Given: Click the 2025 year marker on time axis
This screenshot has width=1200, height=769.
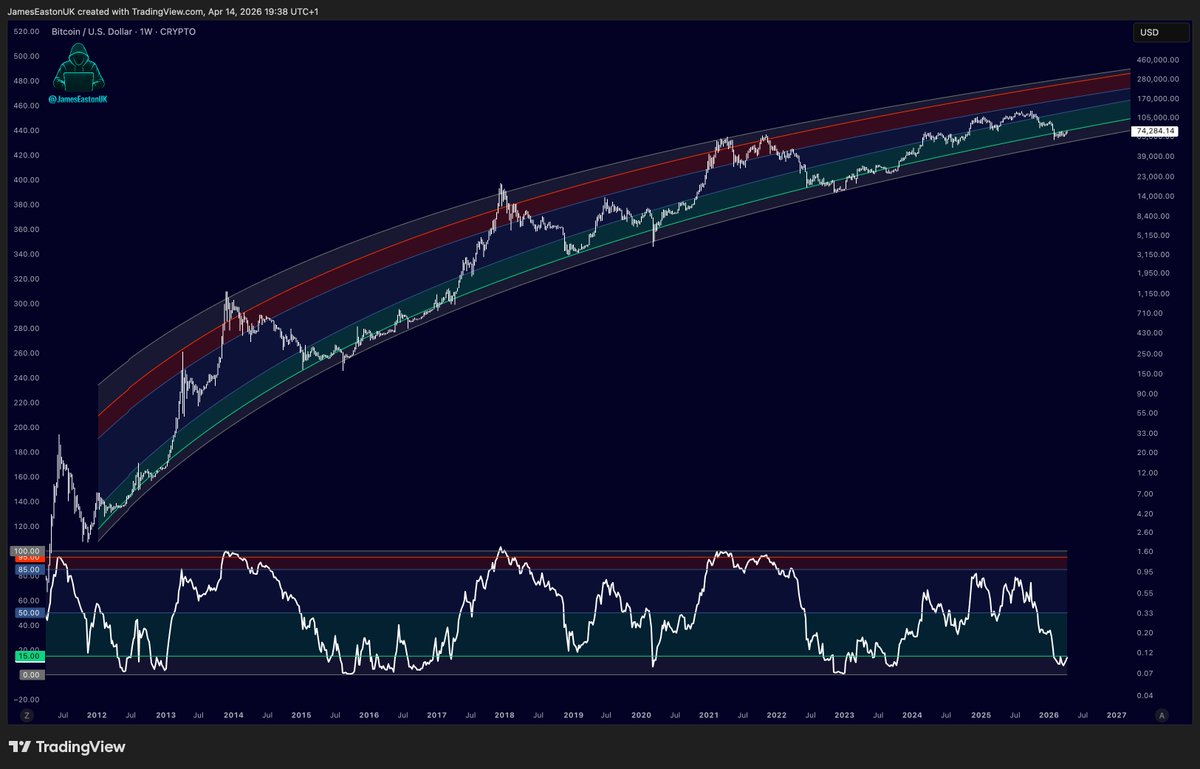Looking at the screenshot, I should [x=980, y=716].
